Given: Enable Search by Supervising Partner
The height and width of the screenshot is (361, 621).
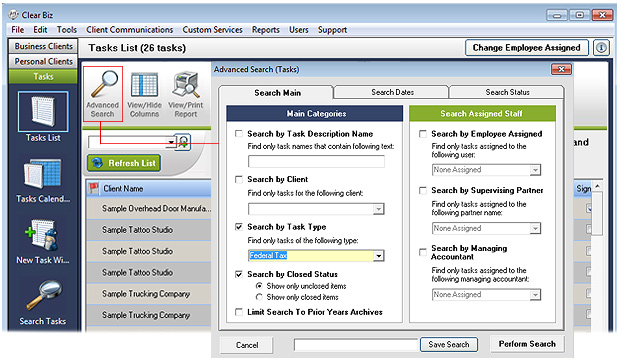Looking at the screenshot, I should click(423, 190).
